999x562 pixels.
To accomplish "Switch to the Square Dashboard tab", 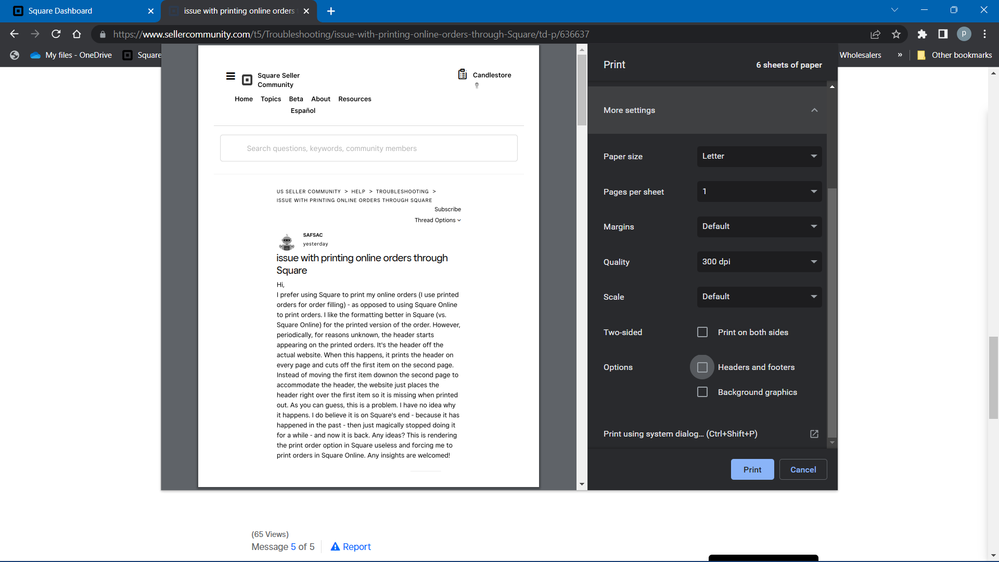I will (x=80, y=11).
